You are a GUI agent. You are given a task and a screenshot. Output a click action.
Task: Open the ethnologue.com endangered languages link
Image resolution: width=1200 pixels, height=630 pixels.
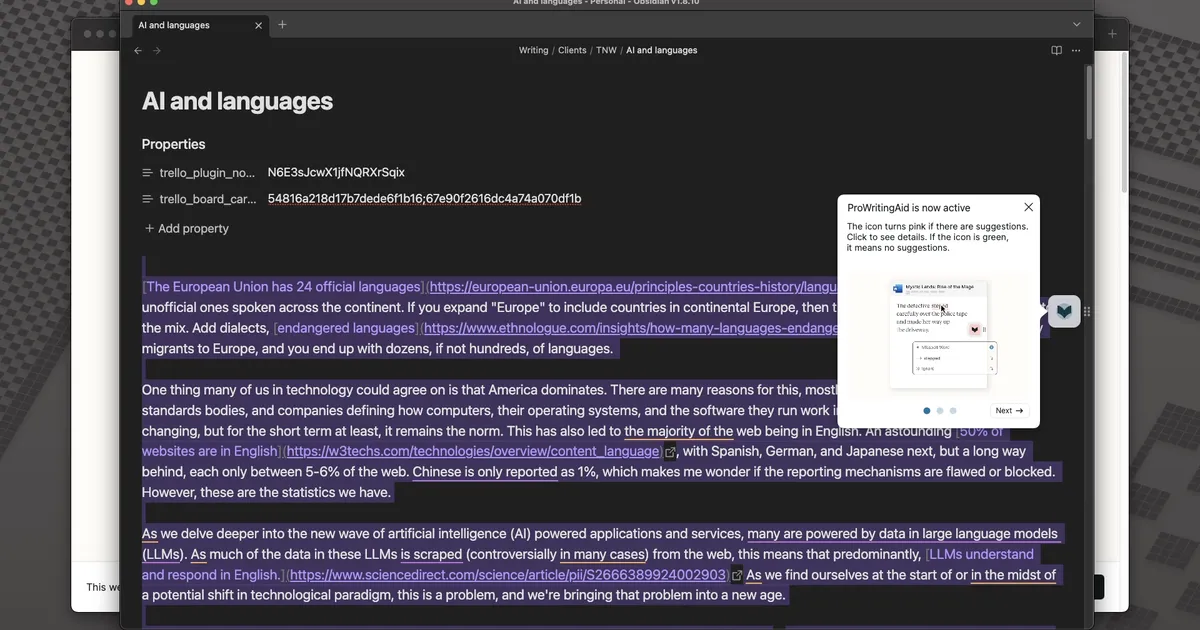tap(630, 328)
